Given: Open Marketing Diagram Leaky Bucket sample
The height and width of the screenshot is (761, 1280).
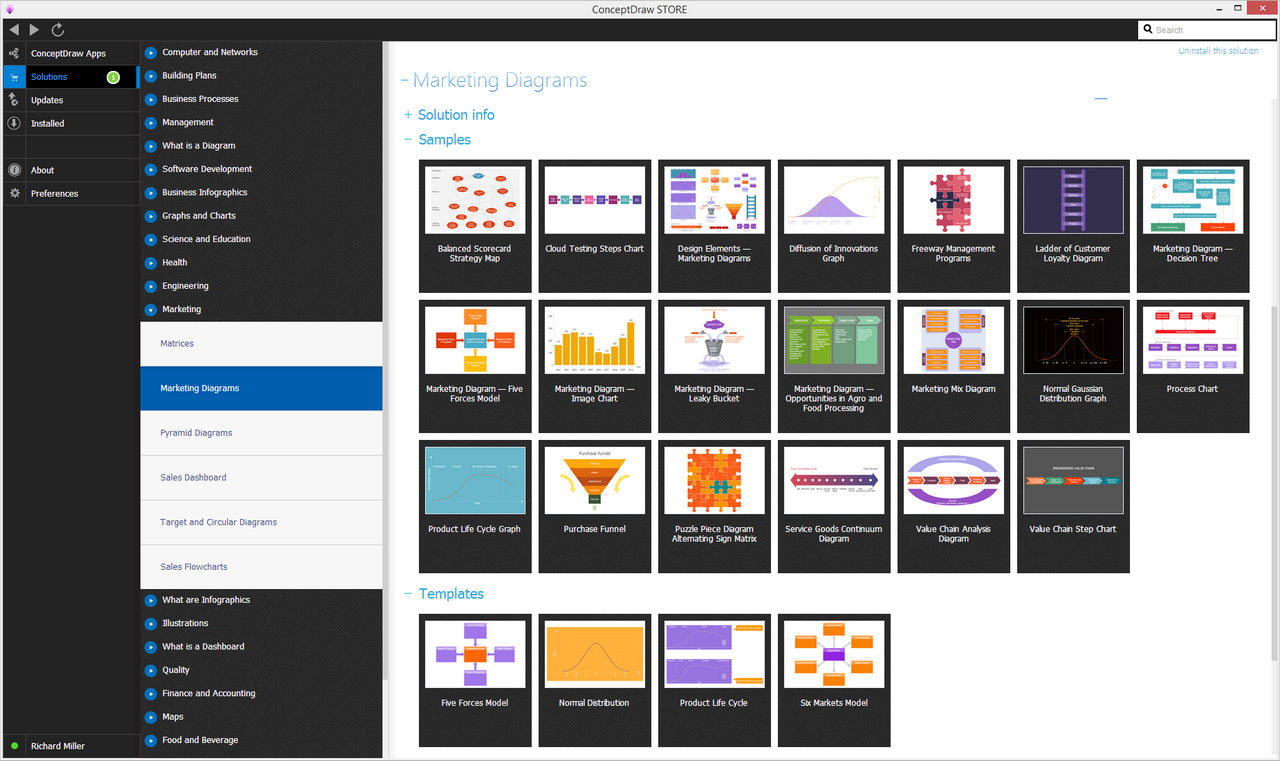Looking at the screenshot, I should (714, 366).
